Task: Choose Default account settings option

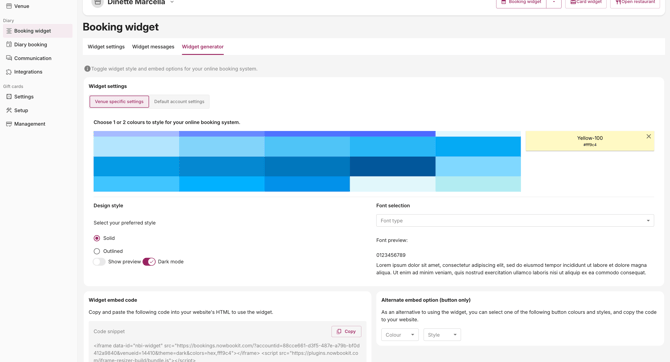Action: pos(179,102)
